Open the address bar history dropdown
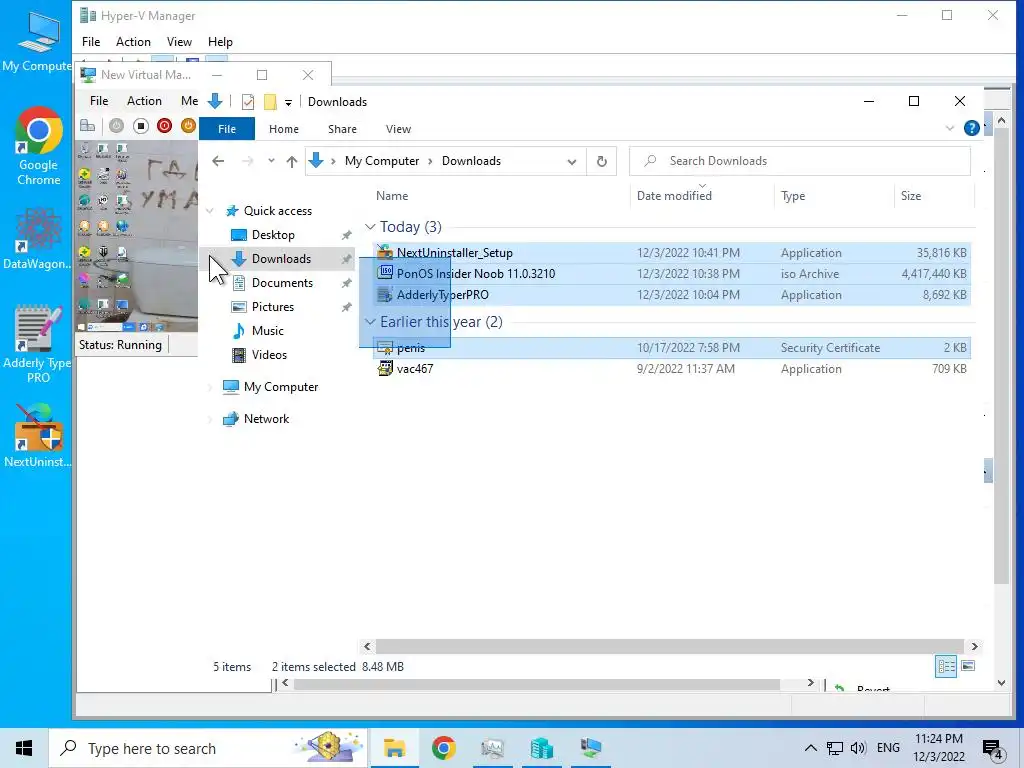 572,162
